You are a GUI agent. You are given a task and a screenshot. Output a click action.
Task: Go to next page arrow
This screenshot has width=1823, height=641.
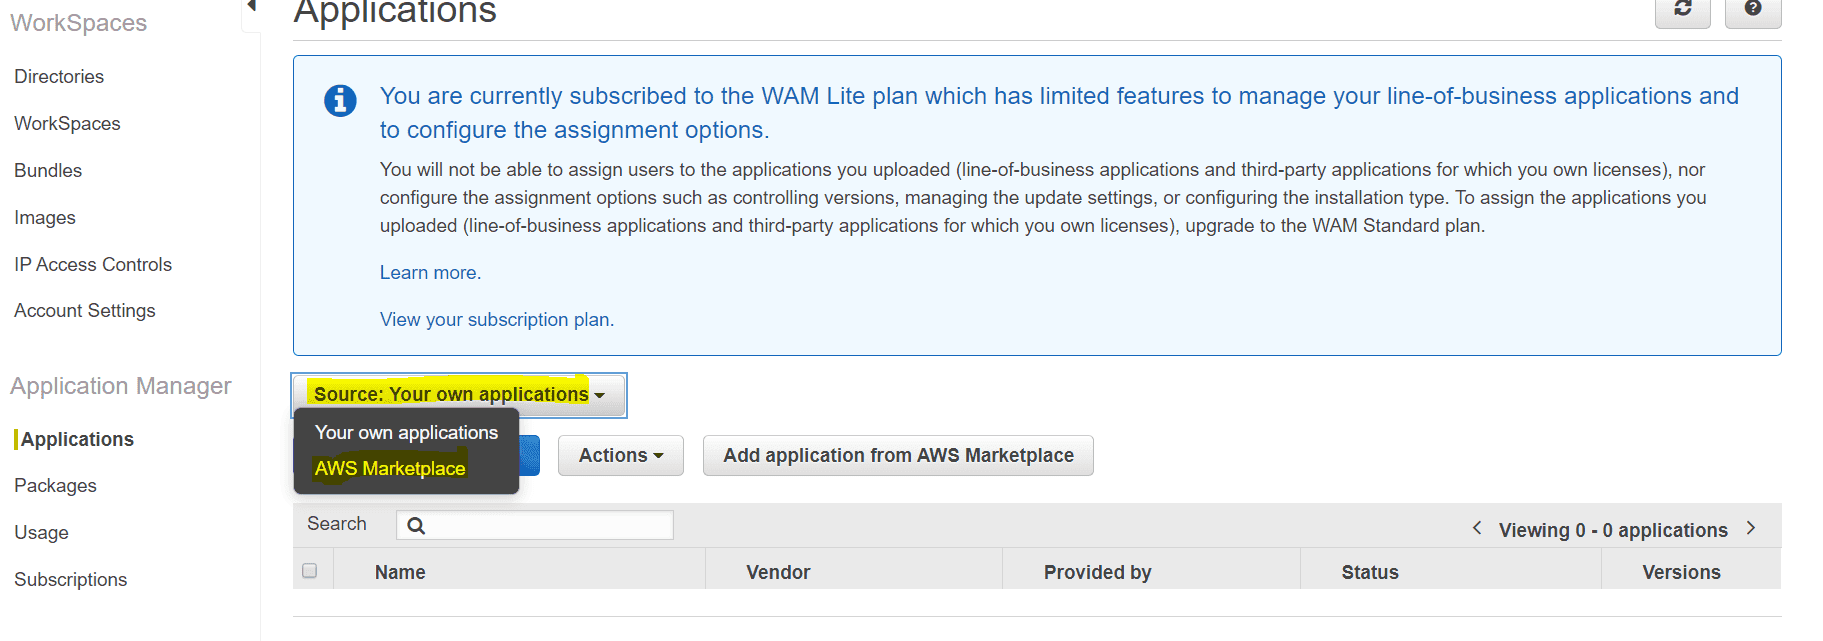pos(1751,528)
